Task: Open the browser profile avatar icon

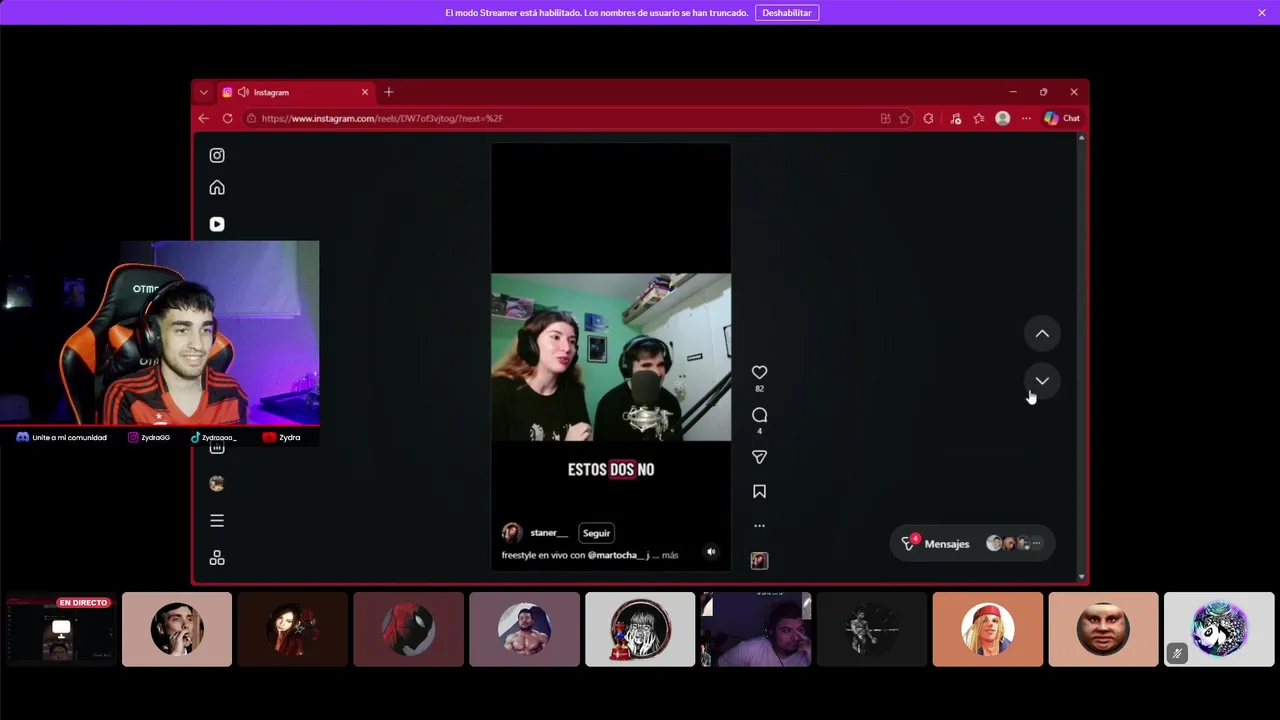Action: click(1003, 118)
